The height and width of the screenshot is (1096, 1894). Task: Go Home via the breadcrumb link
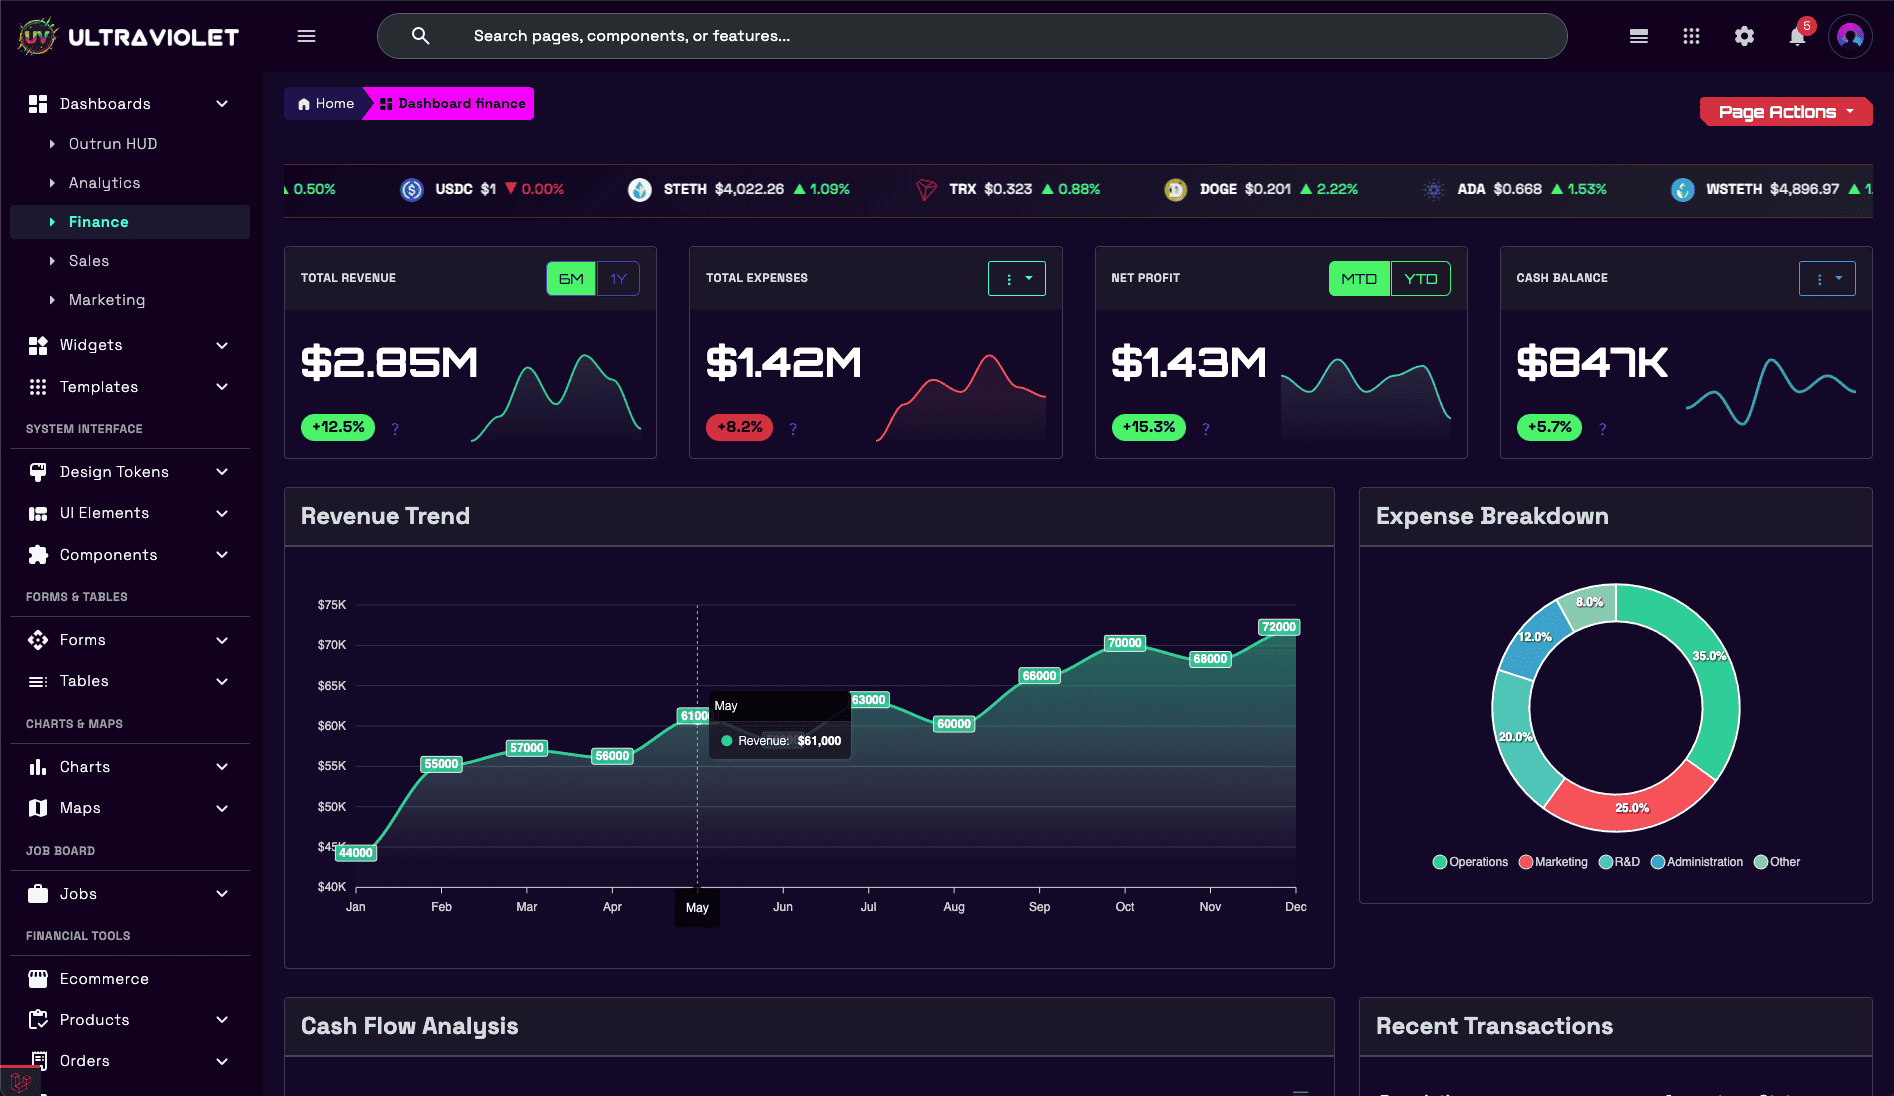coord(325,103)
